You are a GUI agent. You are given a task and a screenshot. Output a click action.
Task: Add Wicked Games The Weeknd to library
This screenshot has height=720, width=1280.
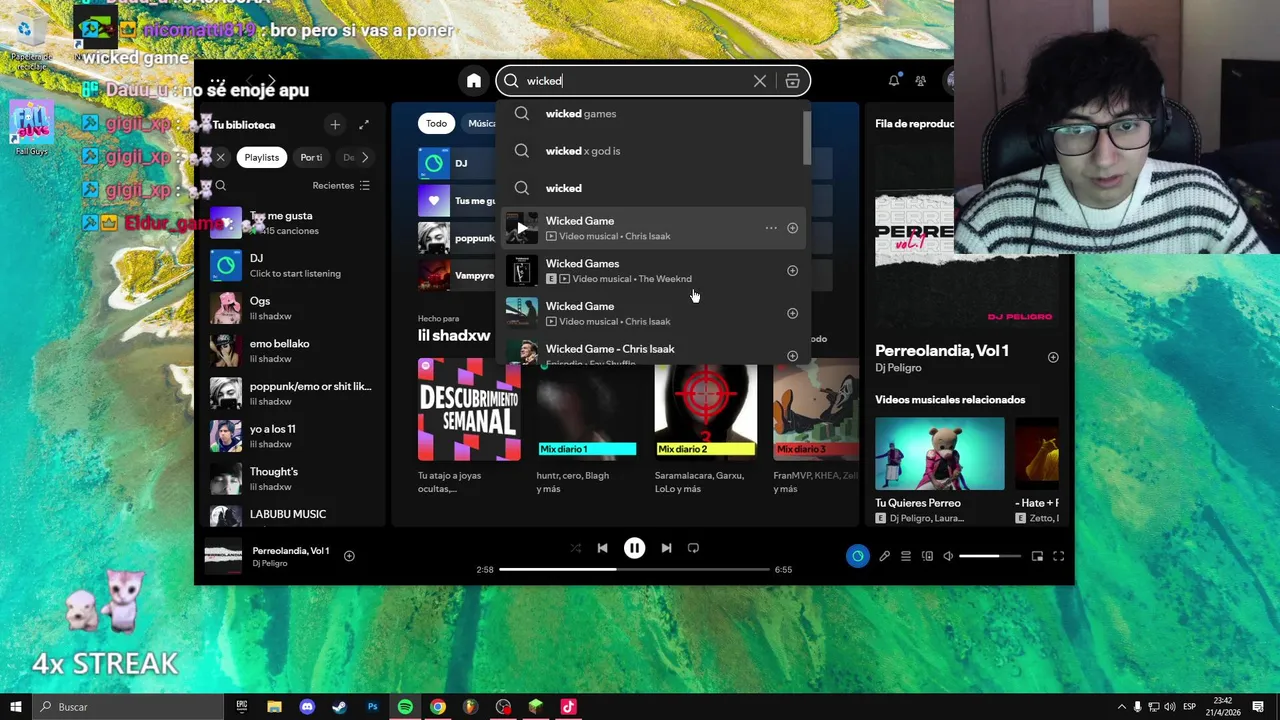(x=792, y=271)
